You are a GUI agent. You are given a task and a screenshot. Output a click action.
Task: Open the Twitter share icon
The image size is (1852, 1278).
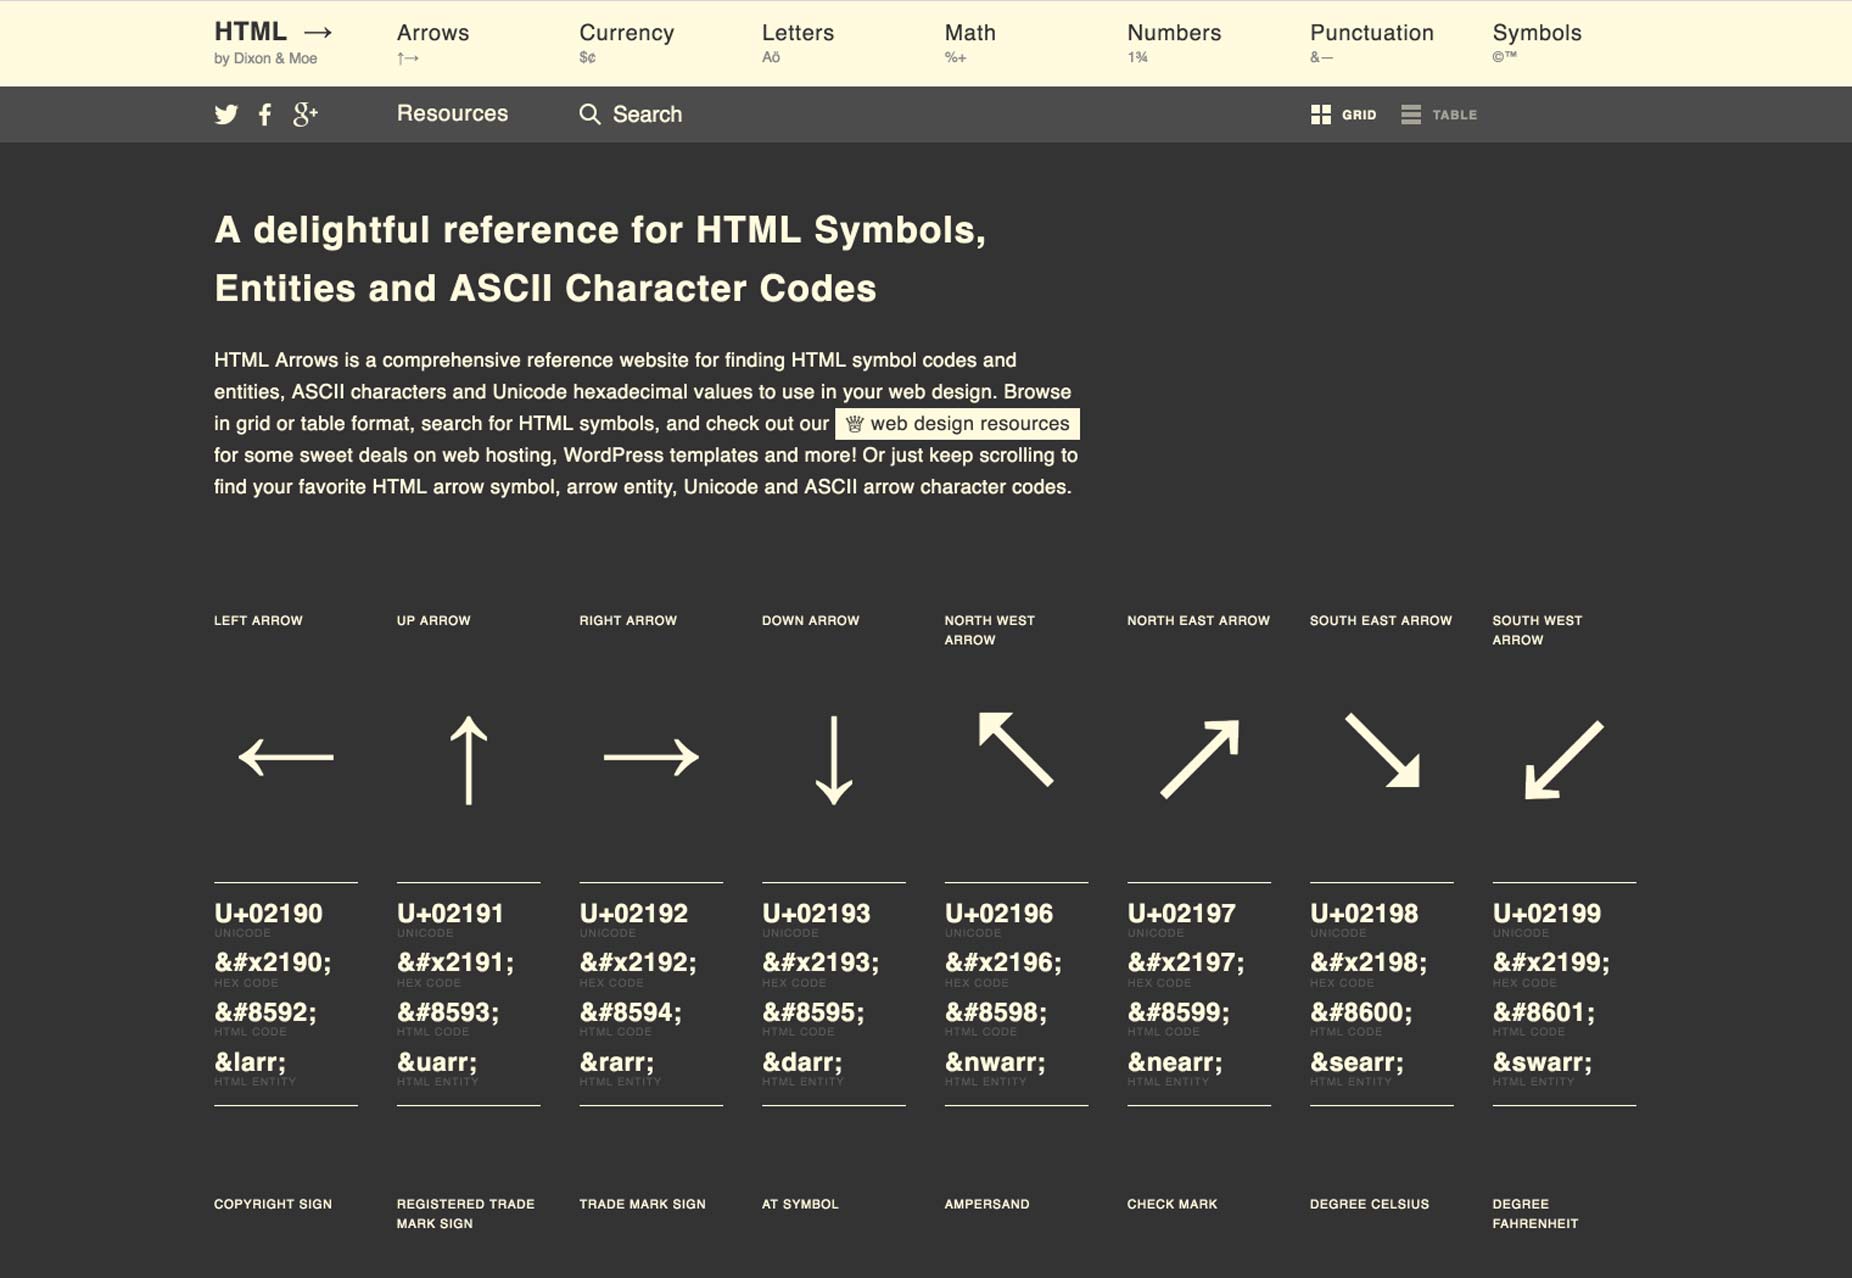pyautogui.click(x=226, y=114)
